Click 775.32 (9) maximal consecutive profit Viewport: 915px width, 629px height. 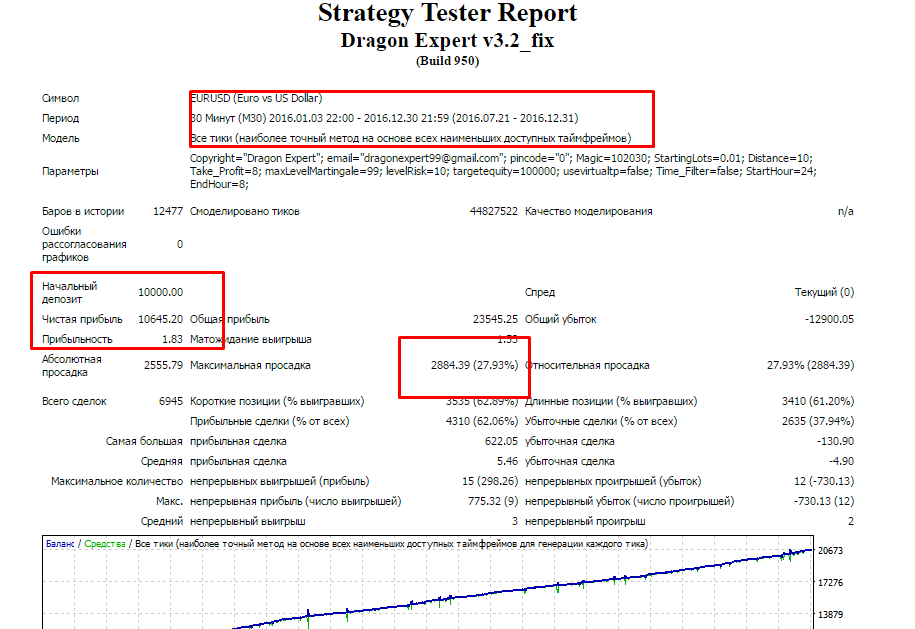pyautogui.click(x=493, y=501)
